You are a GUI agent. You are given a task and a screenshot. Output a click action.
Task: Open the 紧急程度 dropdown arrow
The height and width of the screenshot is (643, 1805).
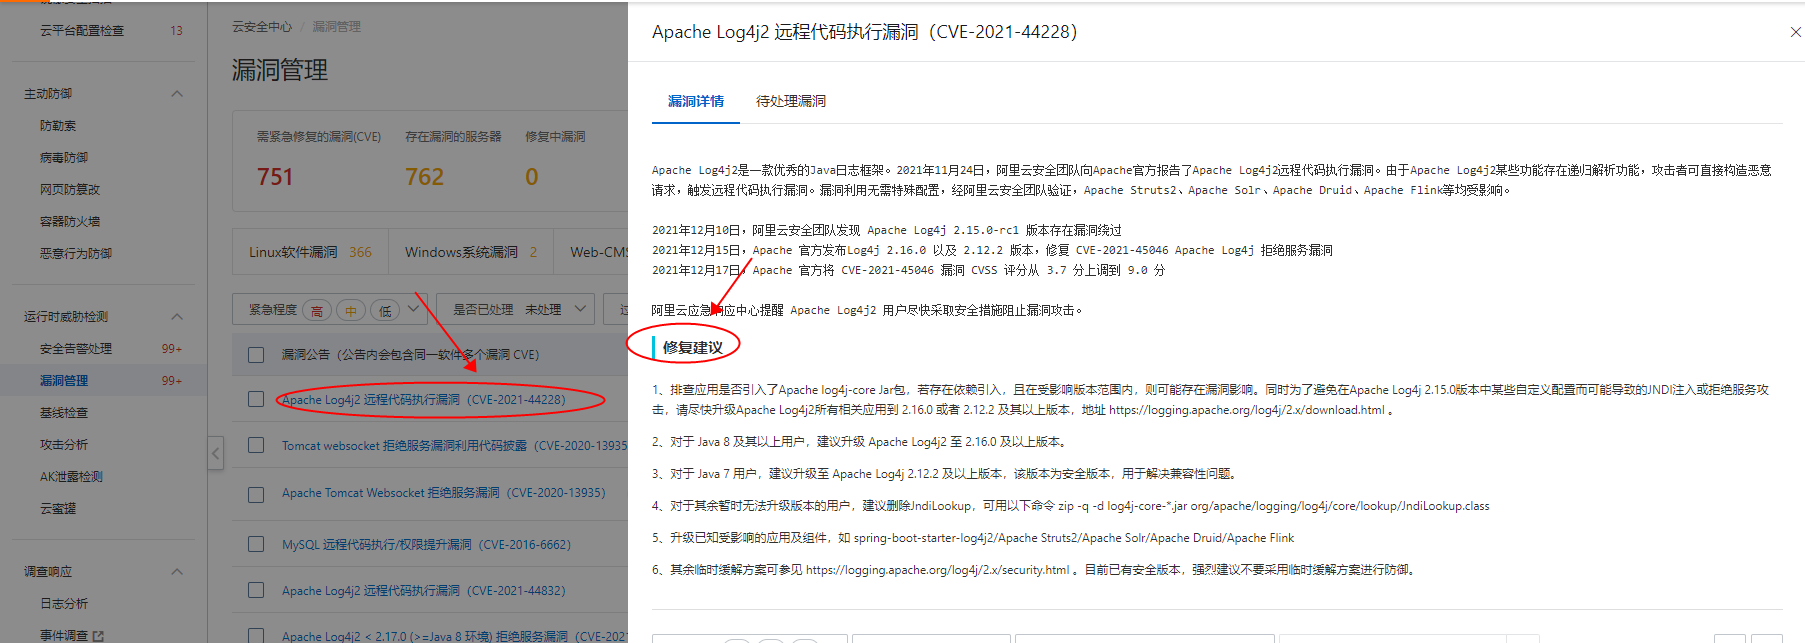point(414,309)
